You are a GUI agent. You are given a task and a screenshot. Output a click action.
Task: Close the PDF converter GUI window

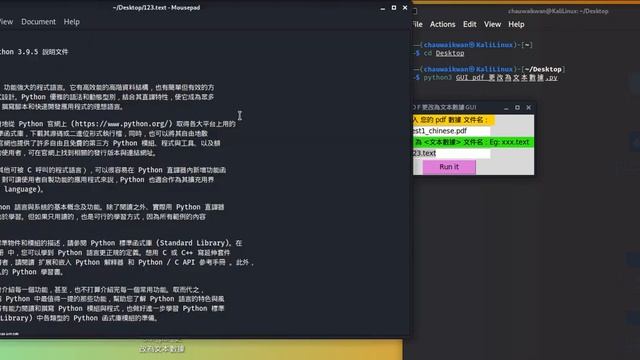click(529, 107)
